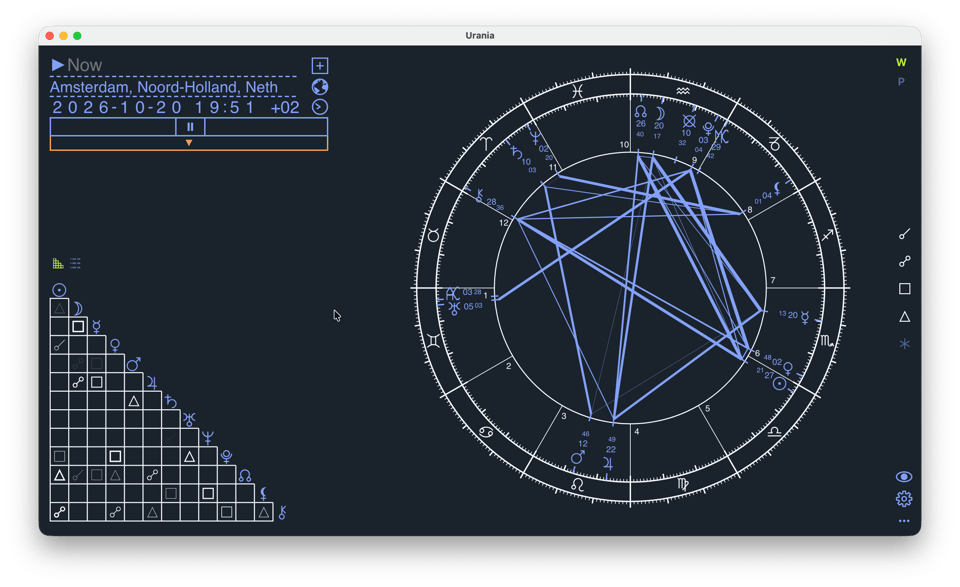960x587 pixels.
Task: Click the Scorpio sign on the zodiac wheel
Action: pyautogui.click(x=827, y=341)
